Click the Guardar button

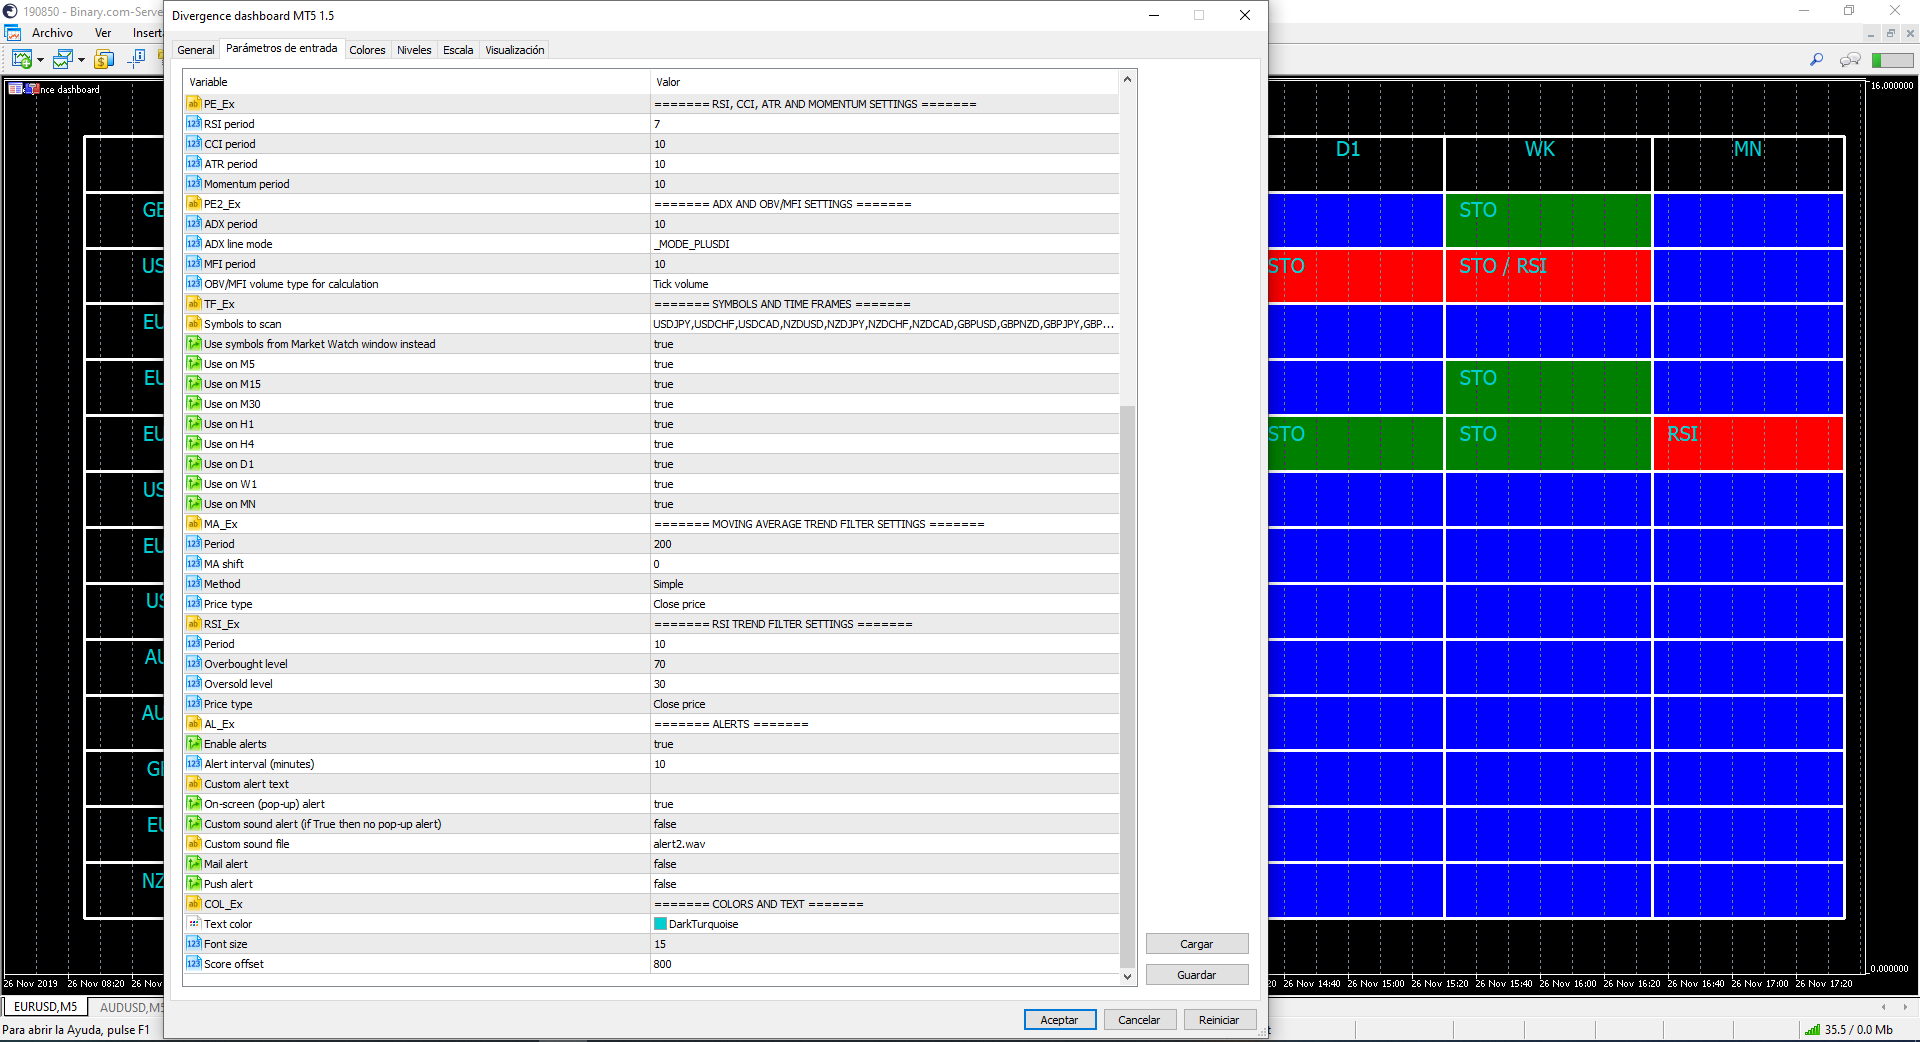[1197, 975]
